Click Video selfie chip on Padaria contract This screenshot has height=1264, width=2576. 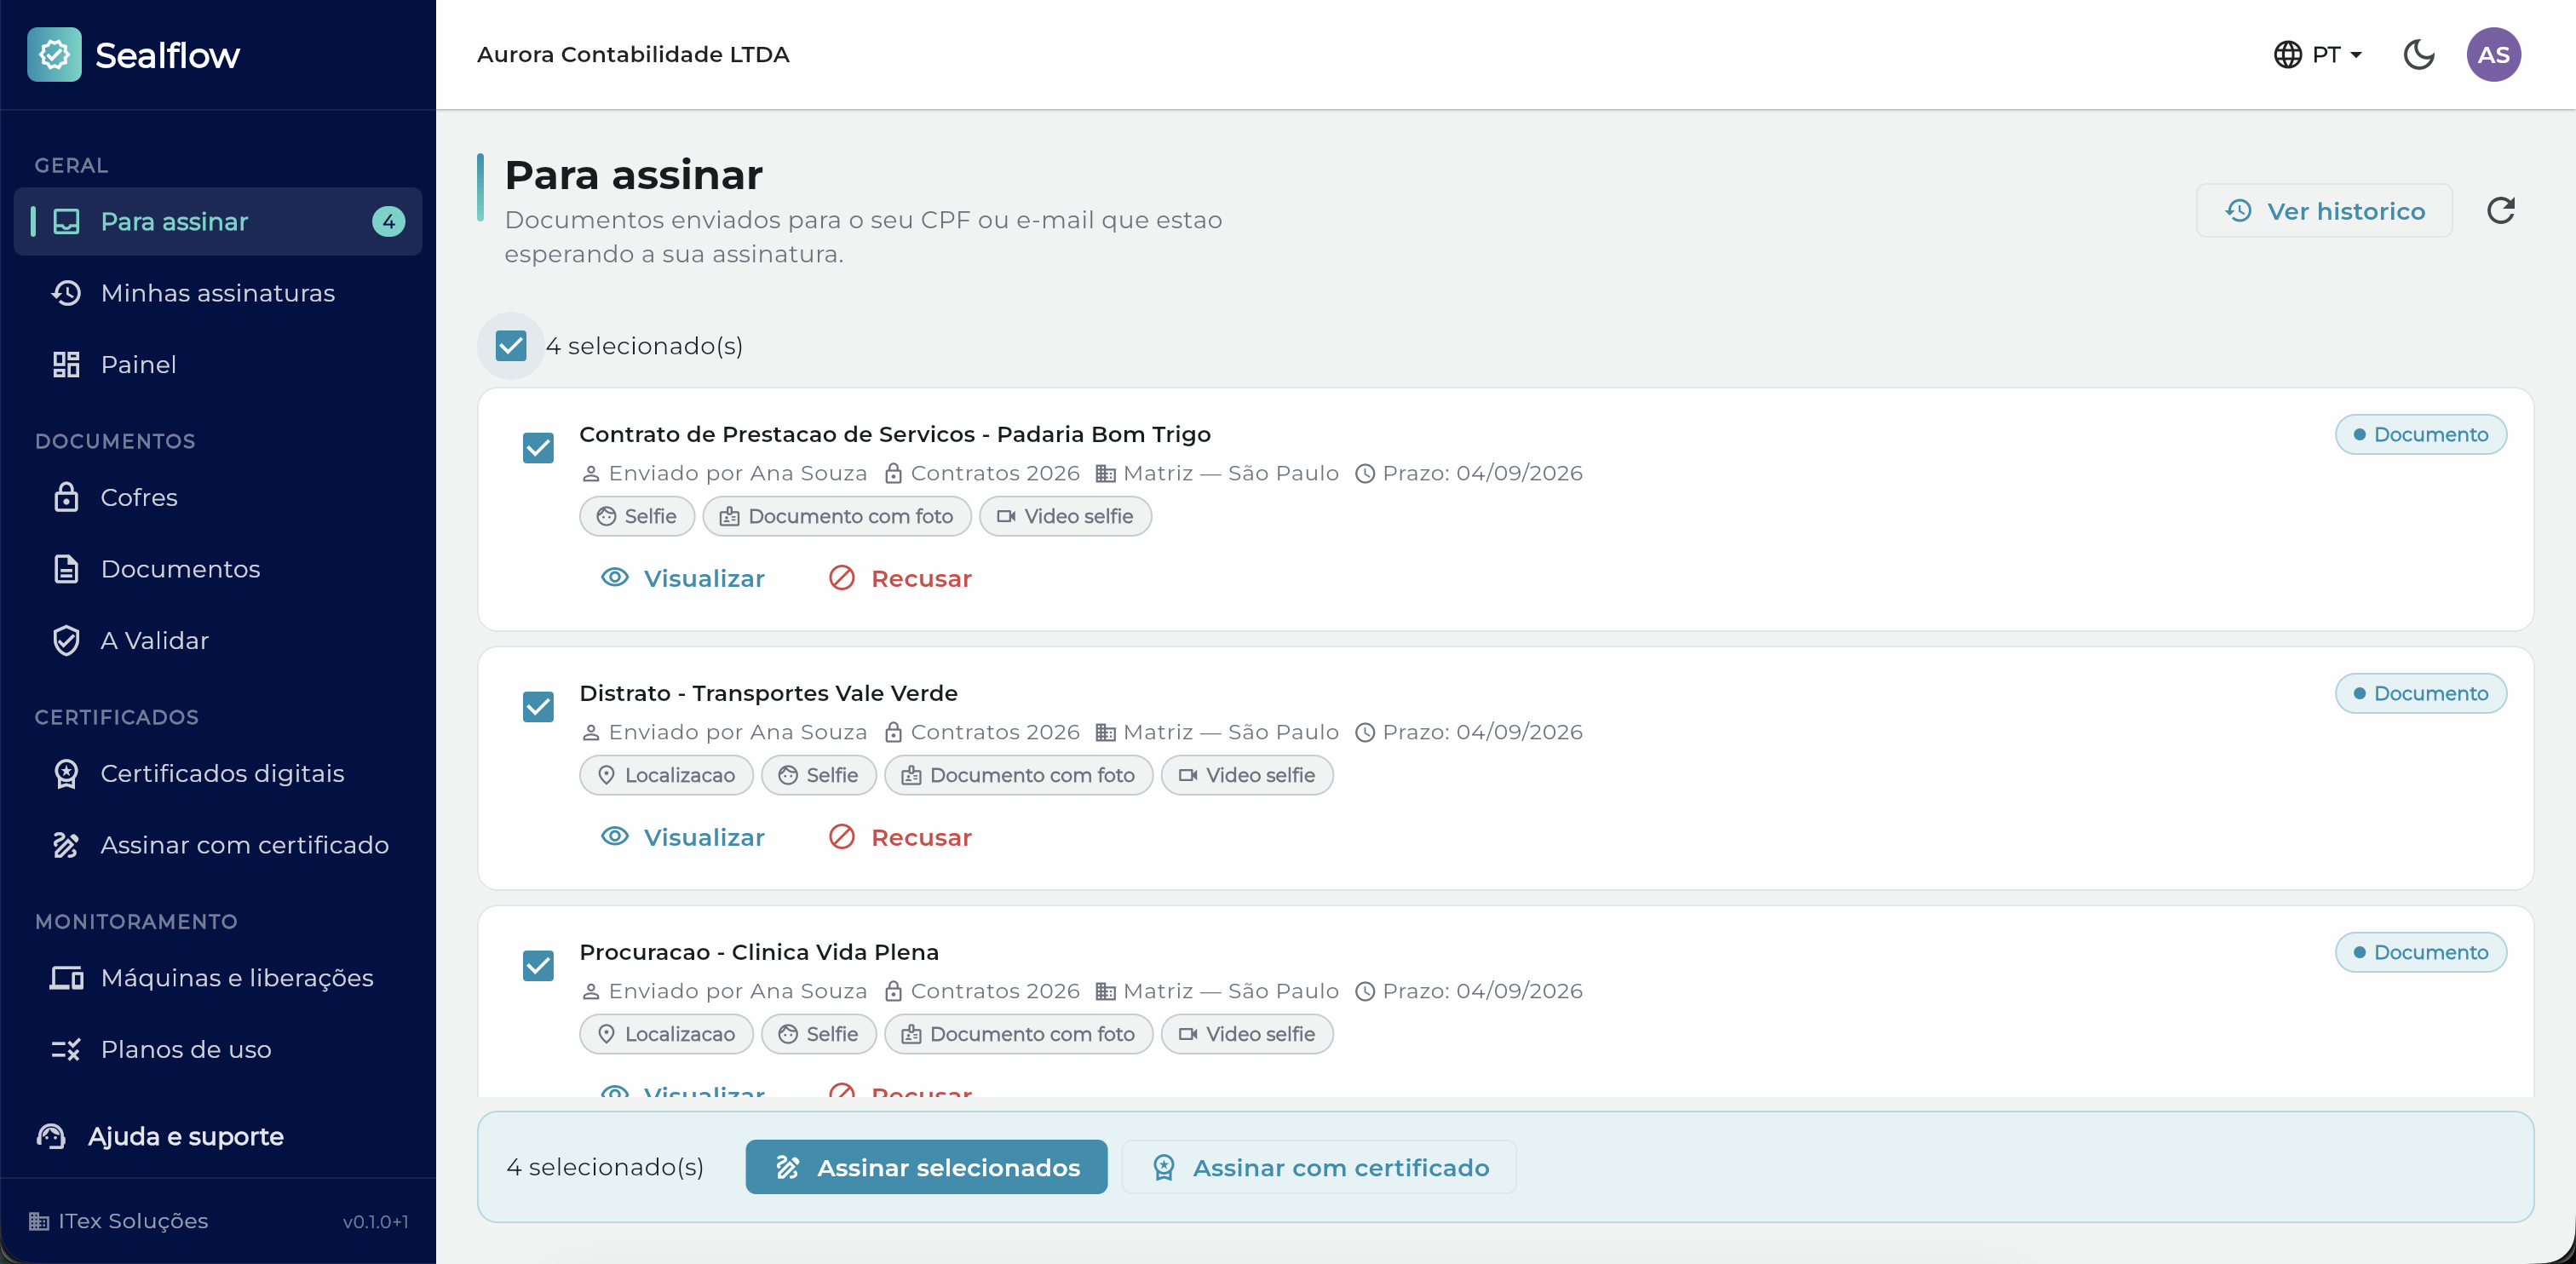click(1065, 516)
